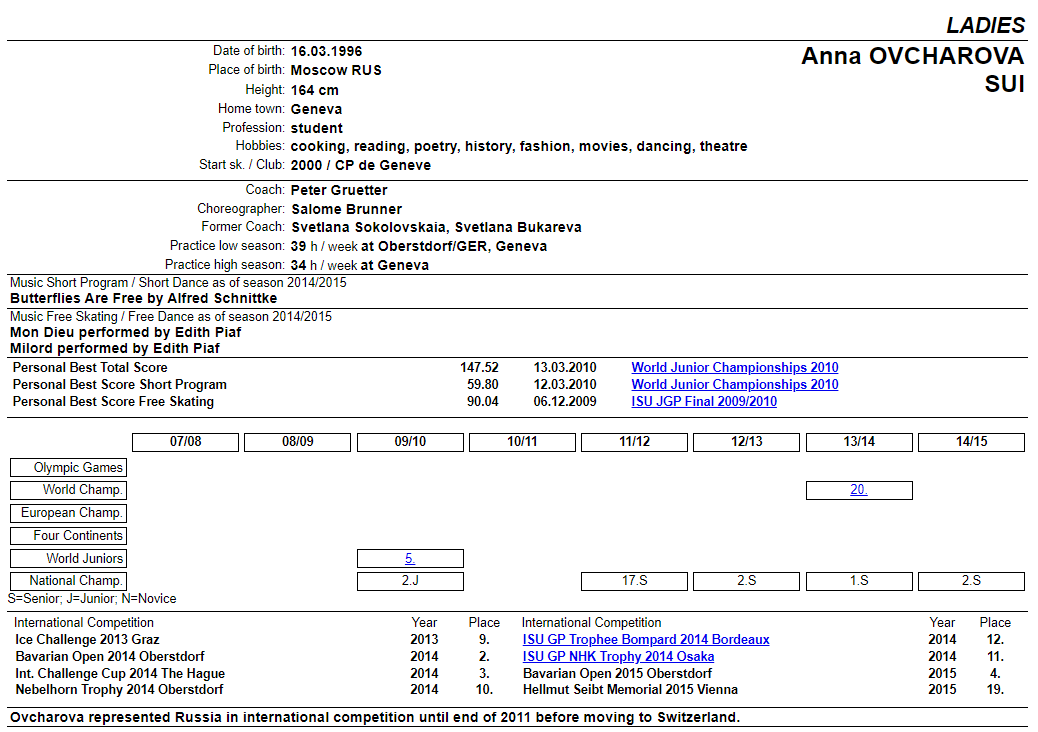Click the home town Geneva
The width and height of the screenshot is (1038, 732).
click(316, 109)
